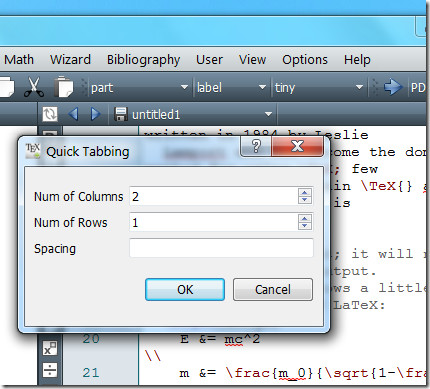Viewport: 430px width, 389px height.
Task: Decrease Num of Rows with down arrow
Action: tap(305, 226)
